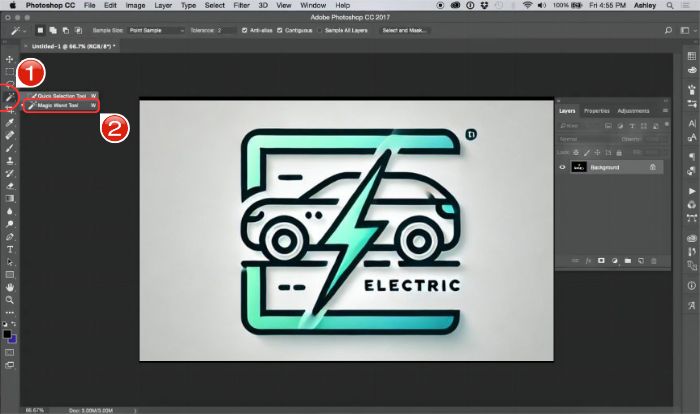
Task: Choose the Quick Selection Tool
Action: coord(62,96)
